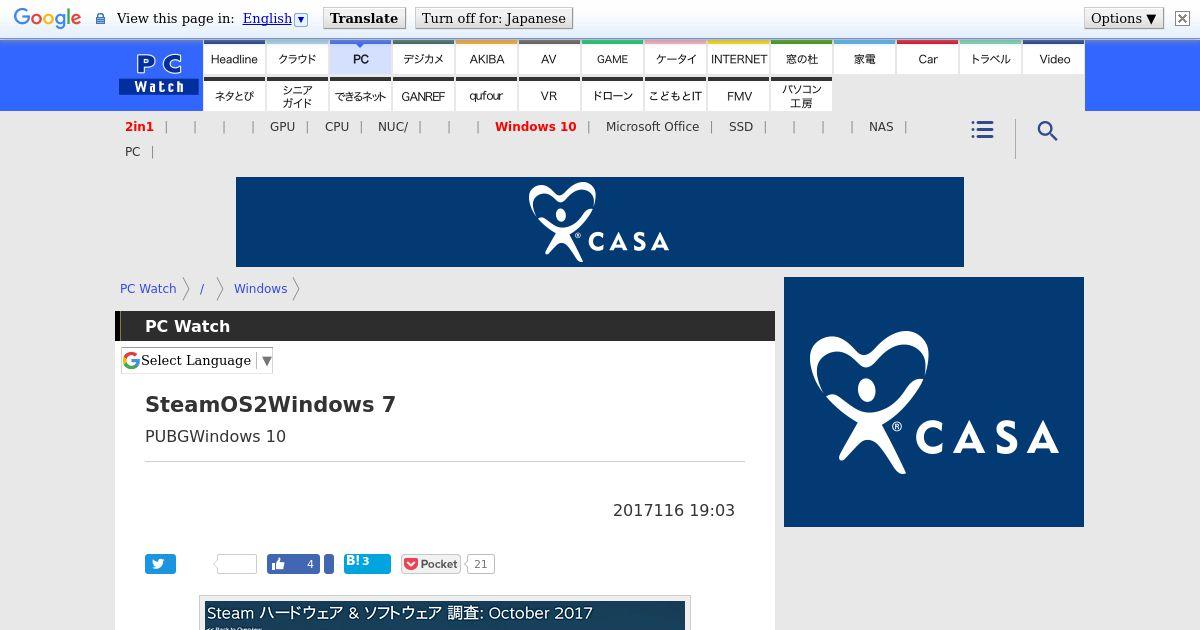Open the こどもとIT navigation tab

(675, 96)
